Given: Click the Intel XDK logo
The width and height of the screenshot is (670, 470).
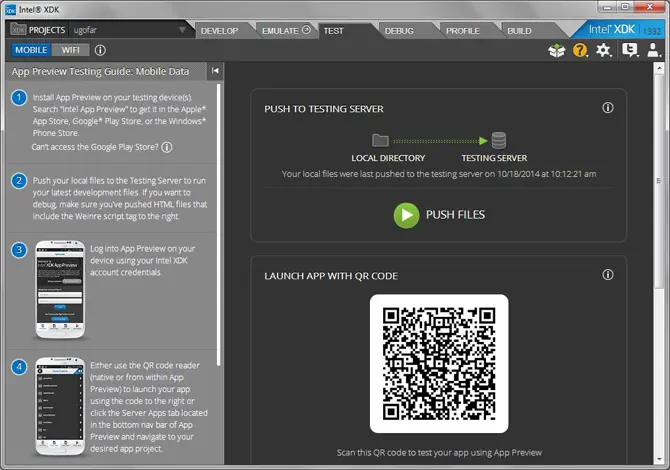Looking at the screenshot, I should (611, 29).
